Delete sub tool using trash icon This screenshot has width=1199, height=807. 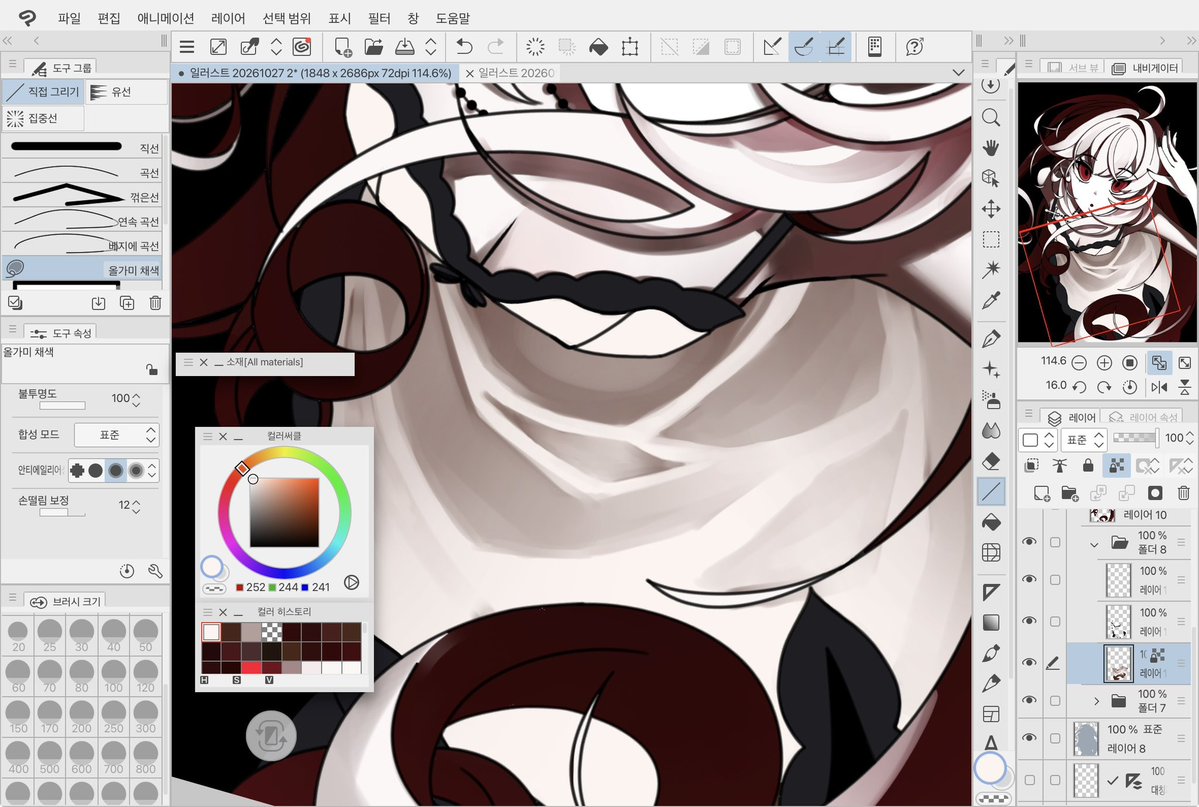[x=155, y=303]
